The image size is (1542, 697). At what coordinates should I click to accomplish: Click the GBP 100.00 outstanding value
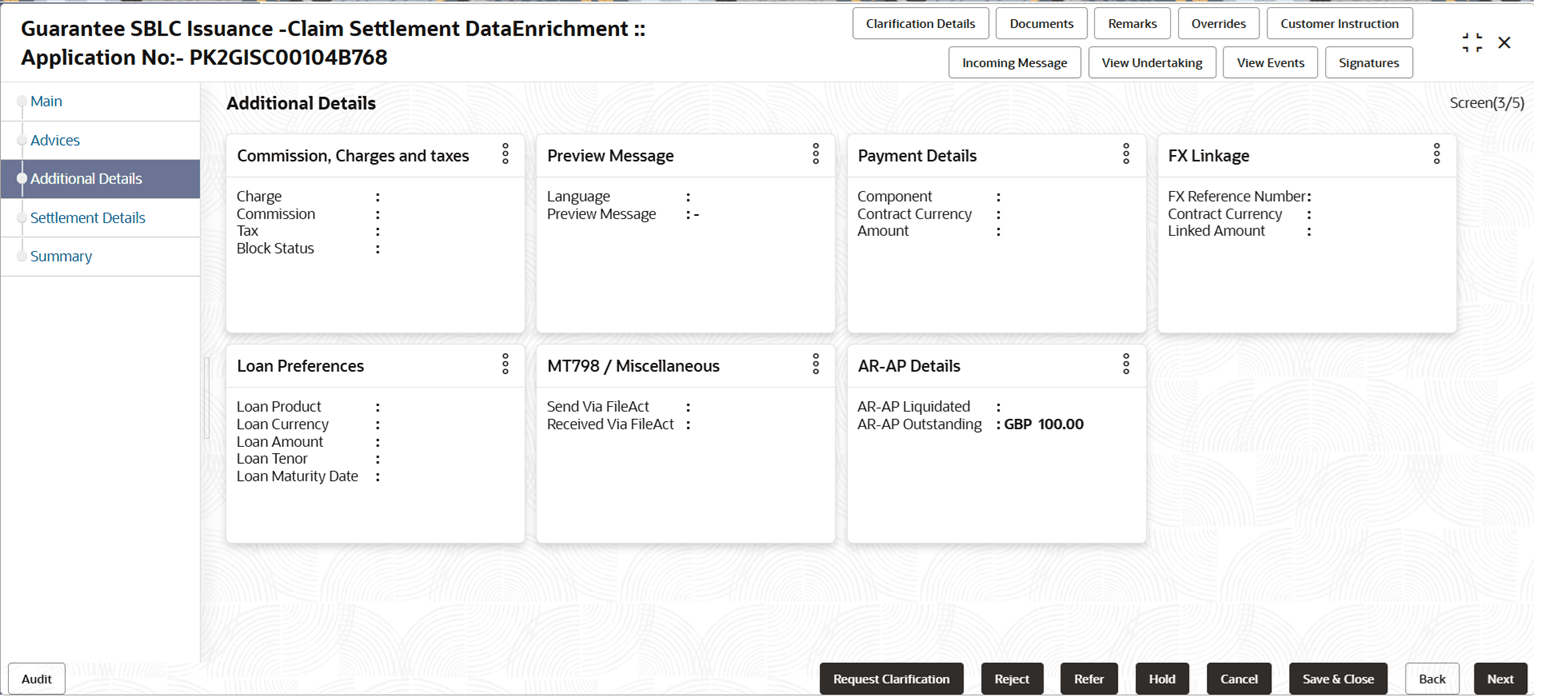pos(1044,424)
